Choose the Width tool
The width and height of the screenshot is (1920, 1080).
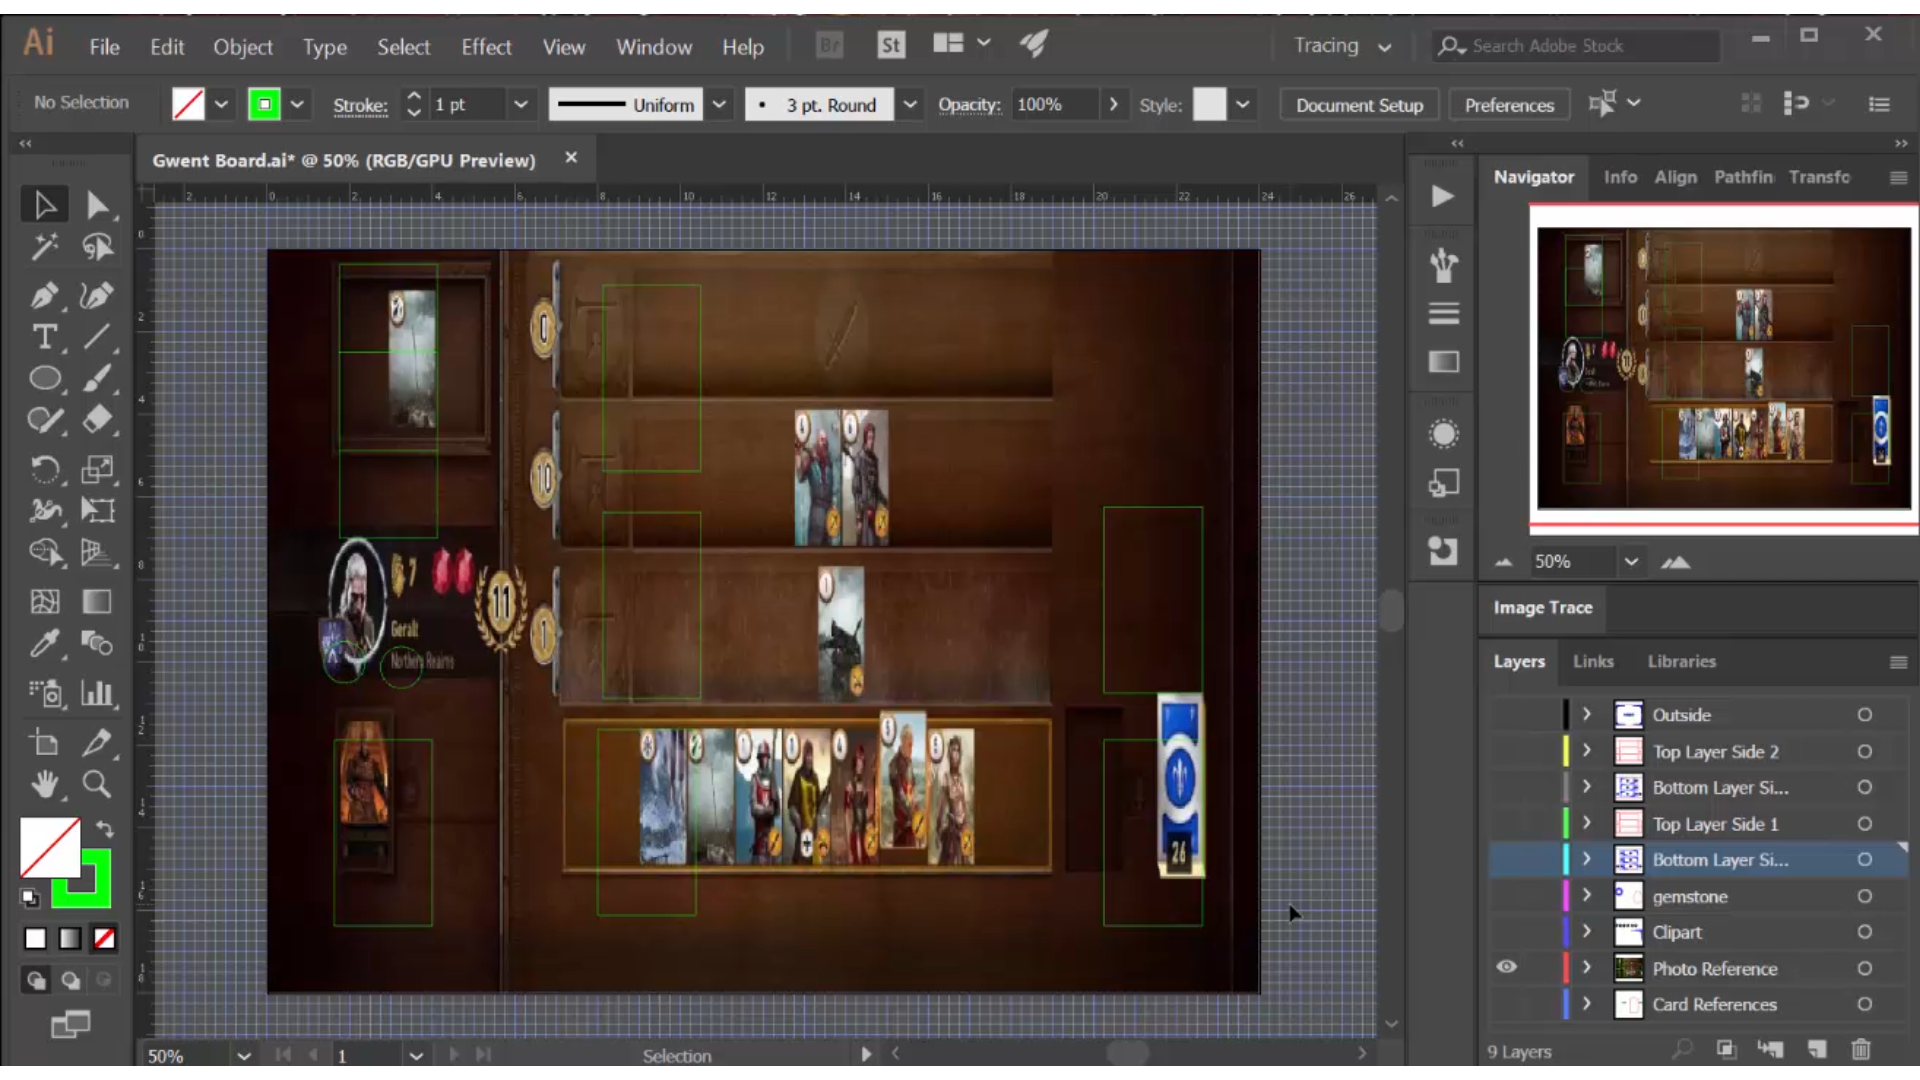click(x=44, y=511)
